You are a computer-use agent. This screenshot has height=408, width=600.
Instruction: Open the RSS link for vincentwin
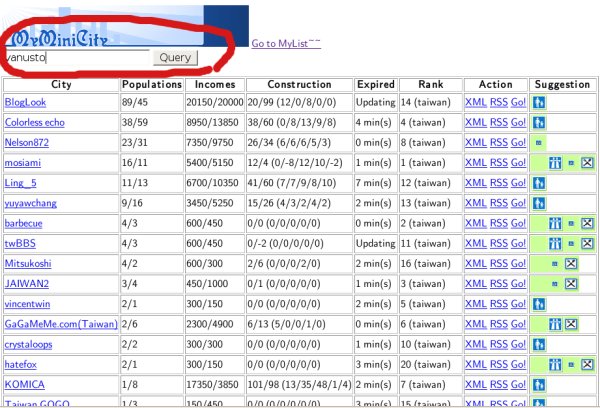499,304
